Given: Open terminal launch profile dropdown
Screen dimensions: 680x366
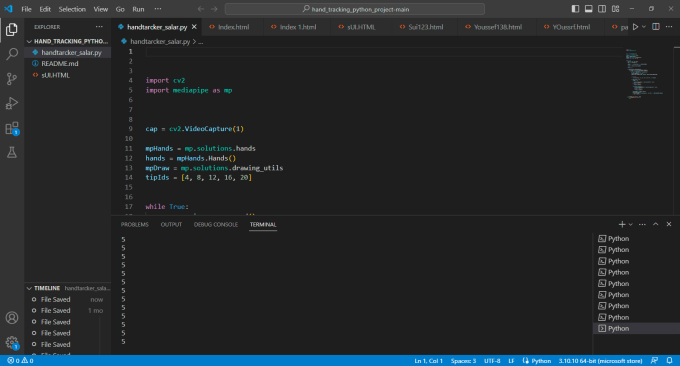Looking at the screenshot, I should 631,224.
